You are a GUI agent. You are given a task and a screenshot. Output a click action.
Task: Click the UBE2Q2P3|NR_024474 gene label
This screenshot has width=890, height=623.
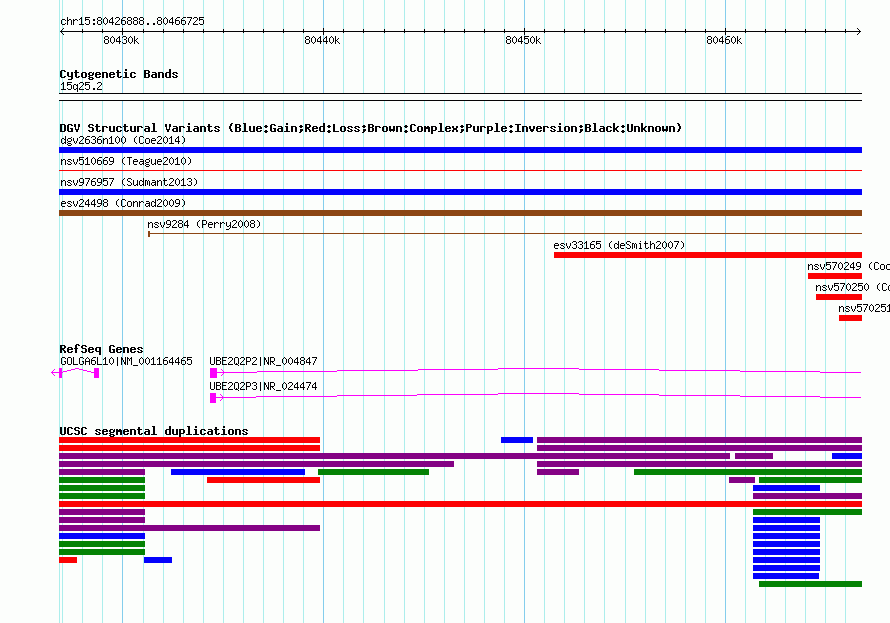(x=263, y=386)
